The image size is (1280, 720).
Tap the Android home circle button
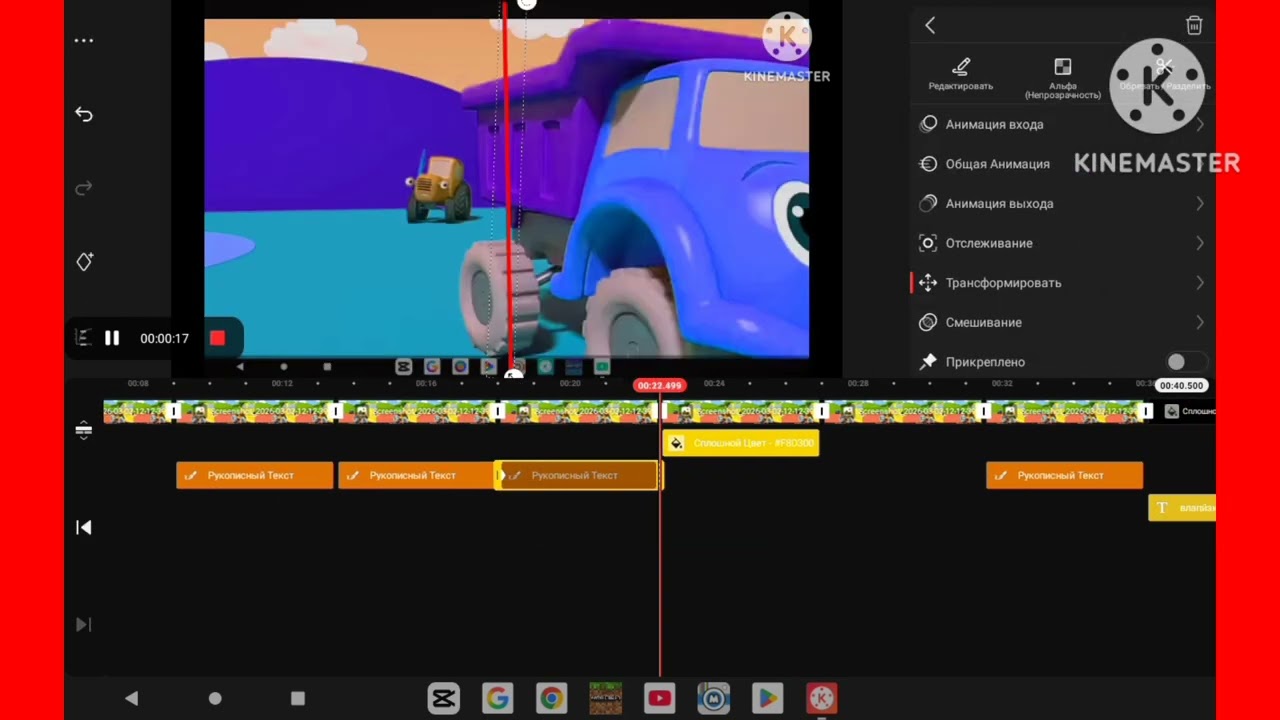click(x=214, y=698)
